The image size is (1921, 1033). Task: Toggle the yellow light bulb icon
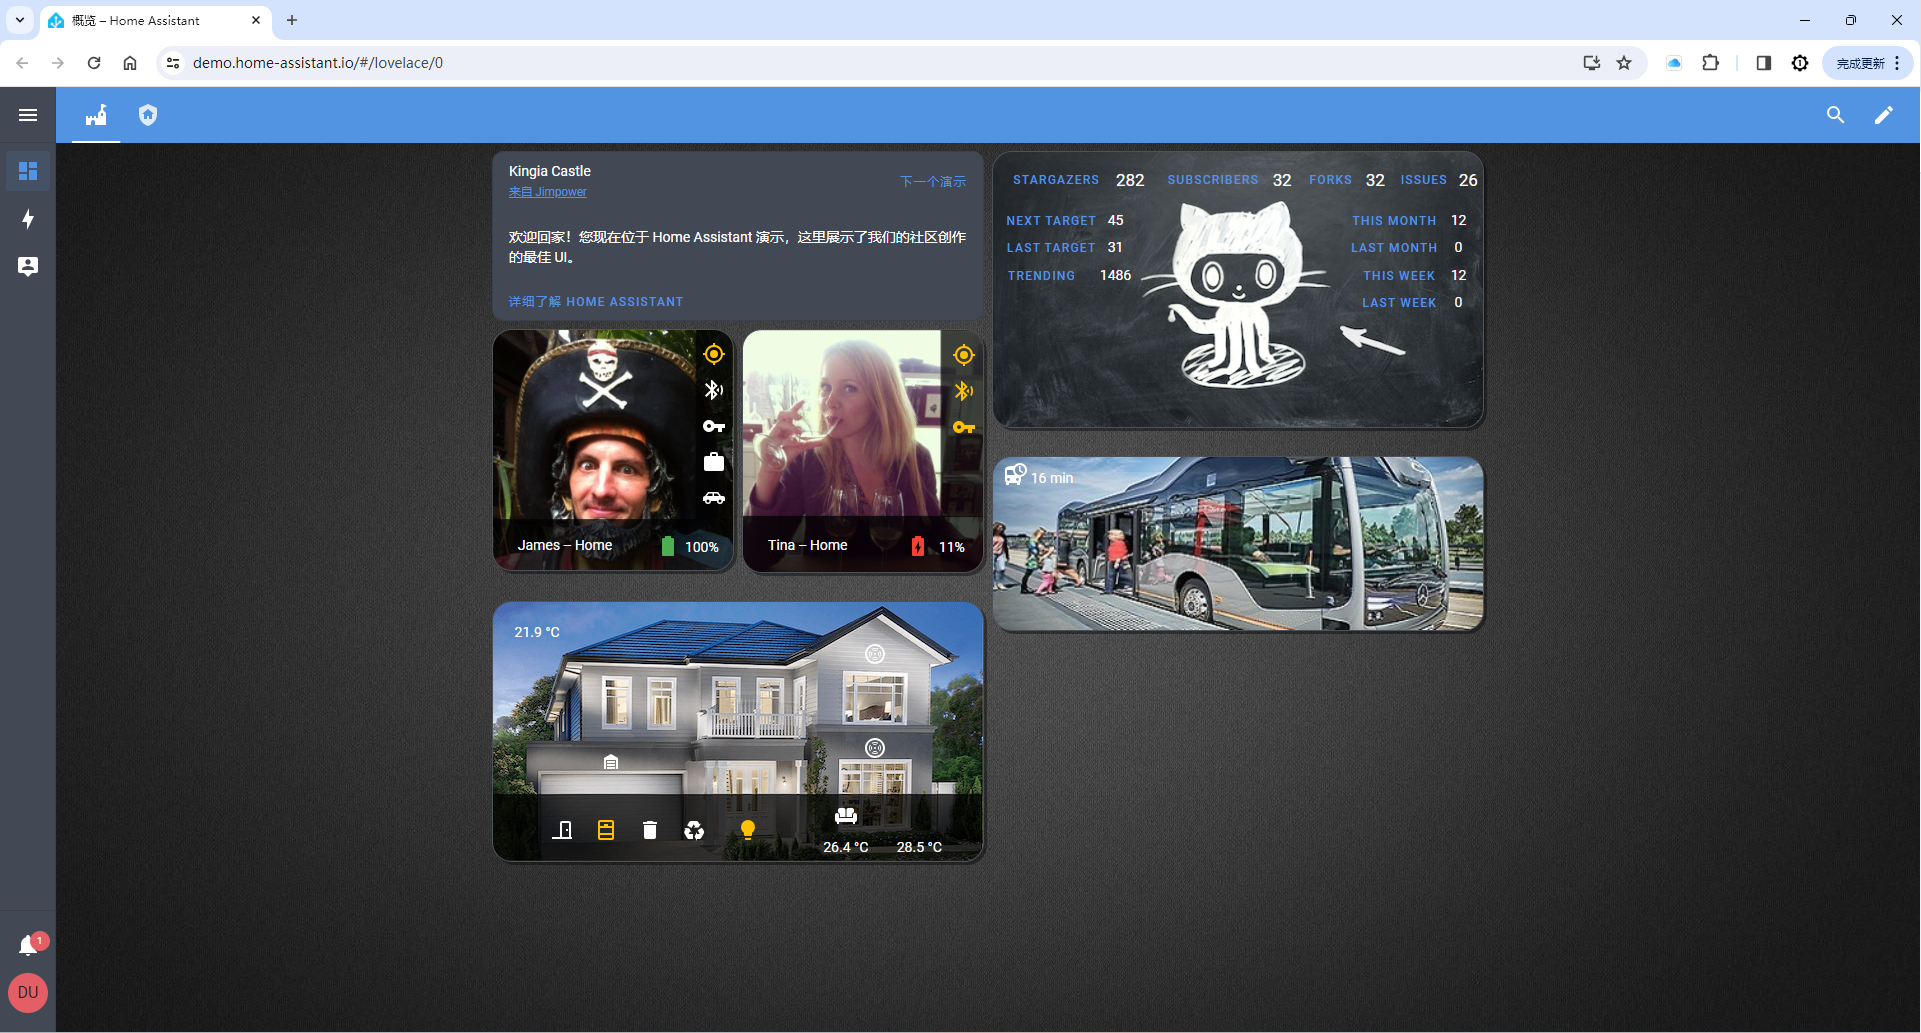[x=748, y=830]
